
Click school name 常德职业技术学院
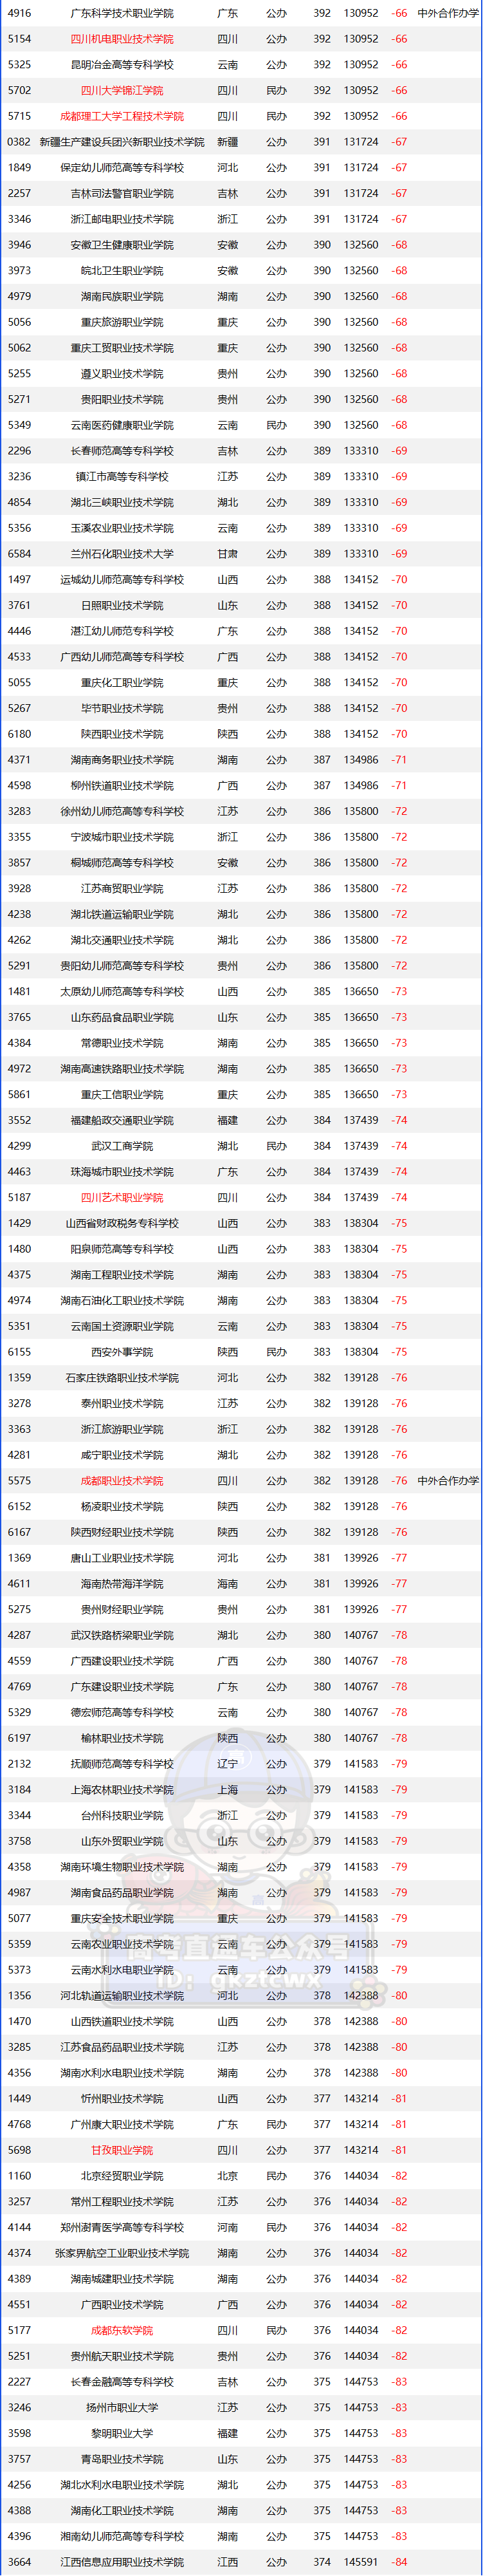122,1043
